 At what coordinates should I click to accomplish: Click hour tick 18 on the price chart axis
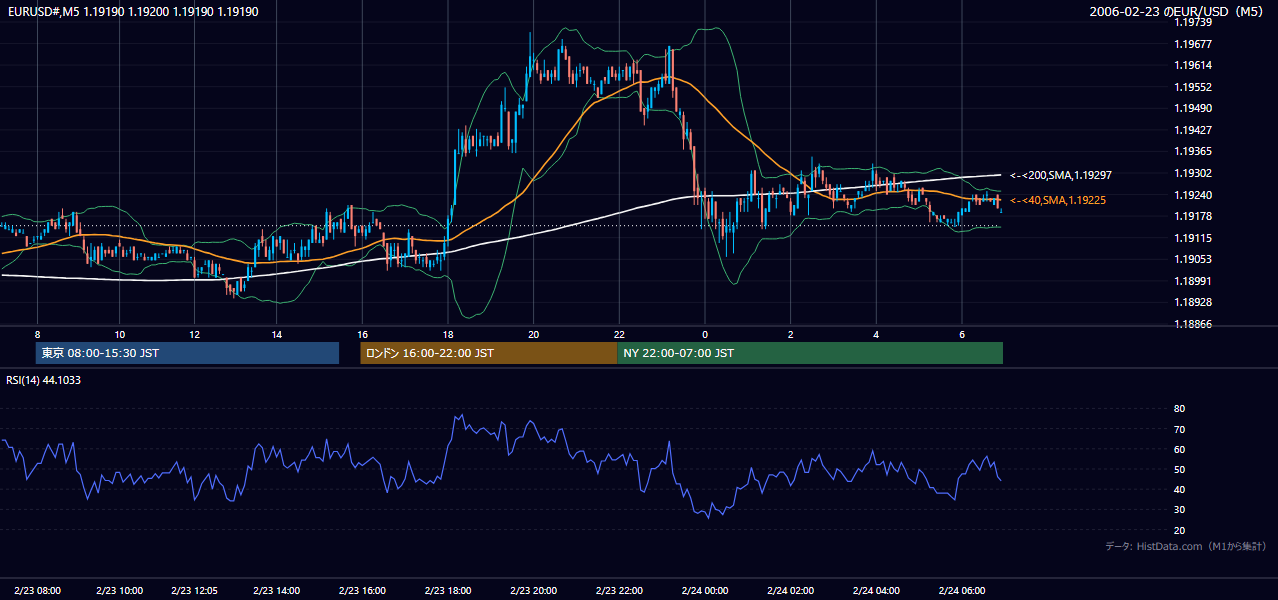[x=448, y=334]
